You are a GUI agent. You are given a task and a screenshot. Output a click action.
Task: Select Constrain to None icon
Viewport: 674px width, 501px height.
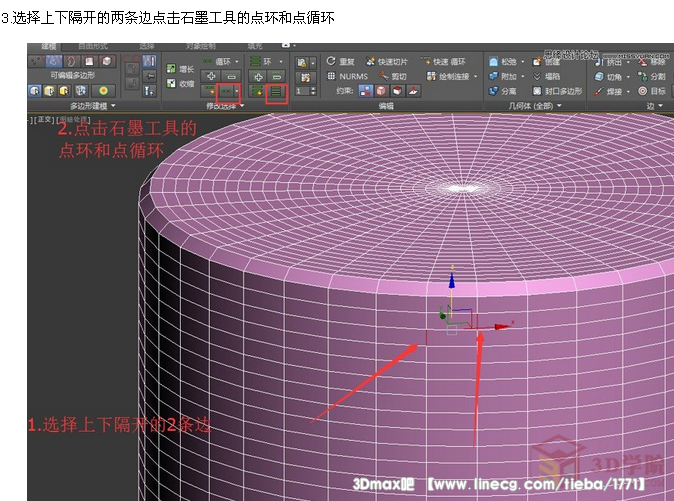[366, 91]
